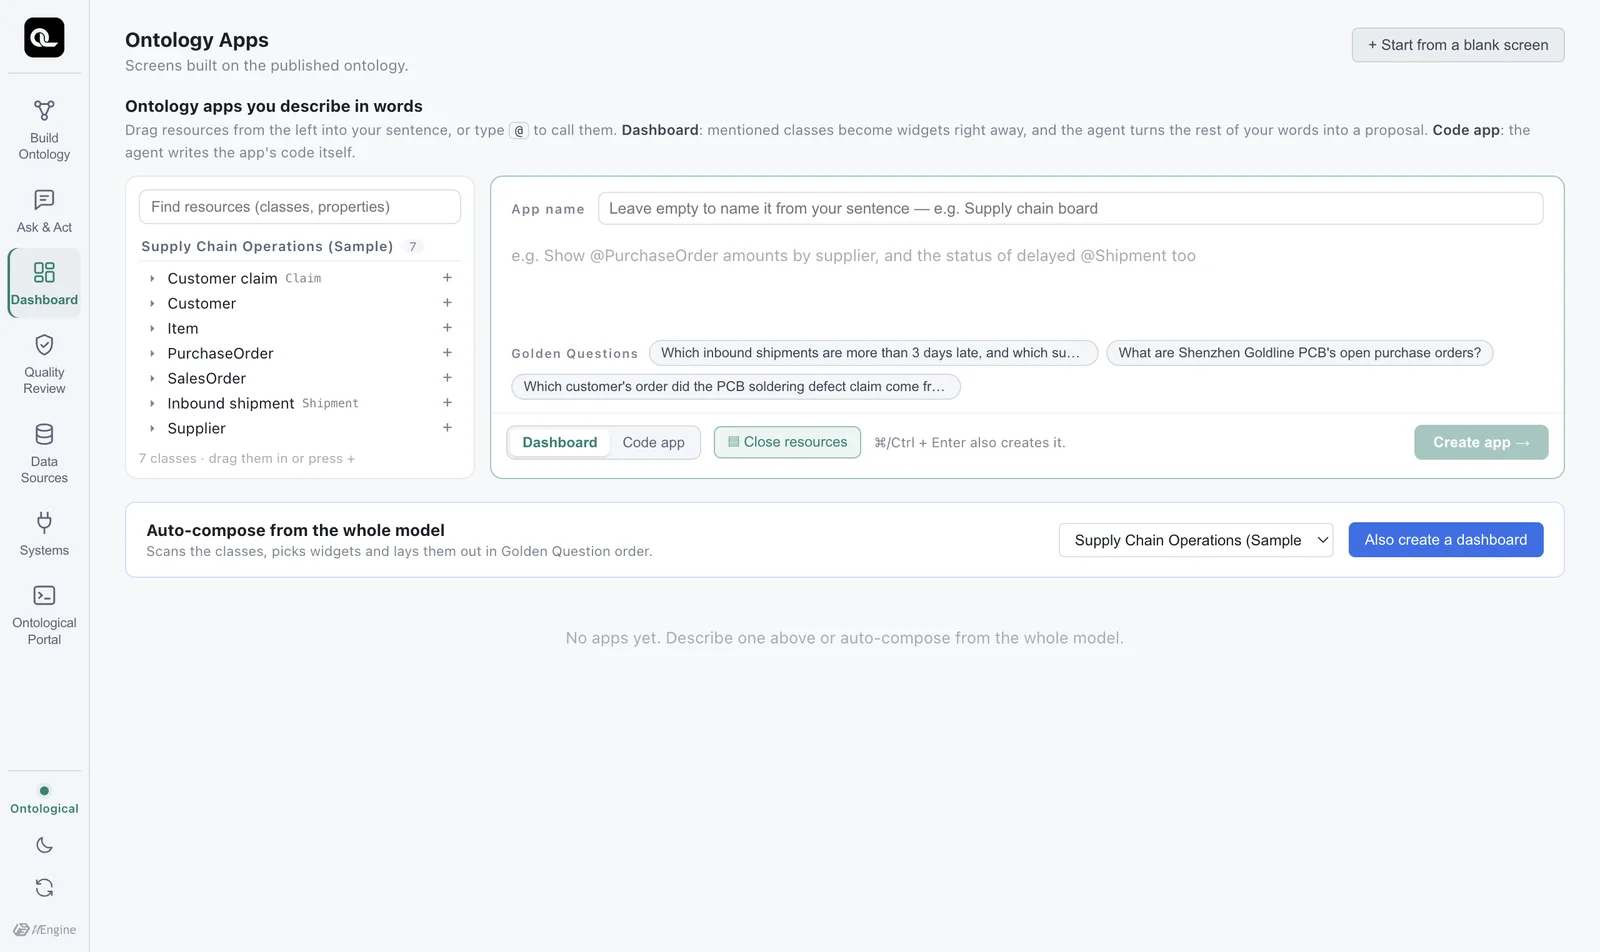Add Supplier with plus icon
The image size is (1600, 952).
click(x=447, y=428)
